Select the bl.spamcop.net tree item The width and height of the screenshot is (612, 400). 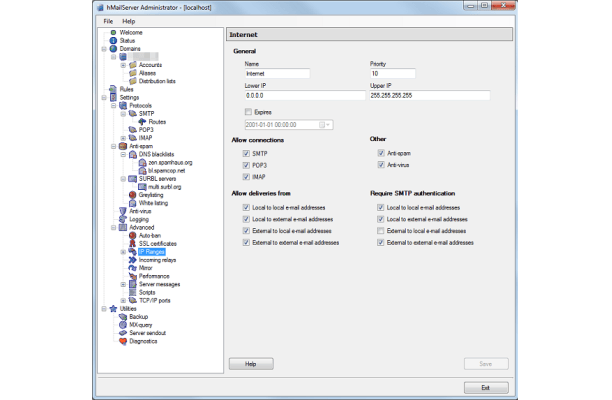point(167,171)
